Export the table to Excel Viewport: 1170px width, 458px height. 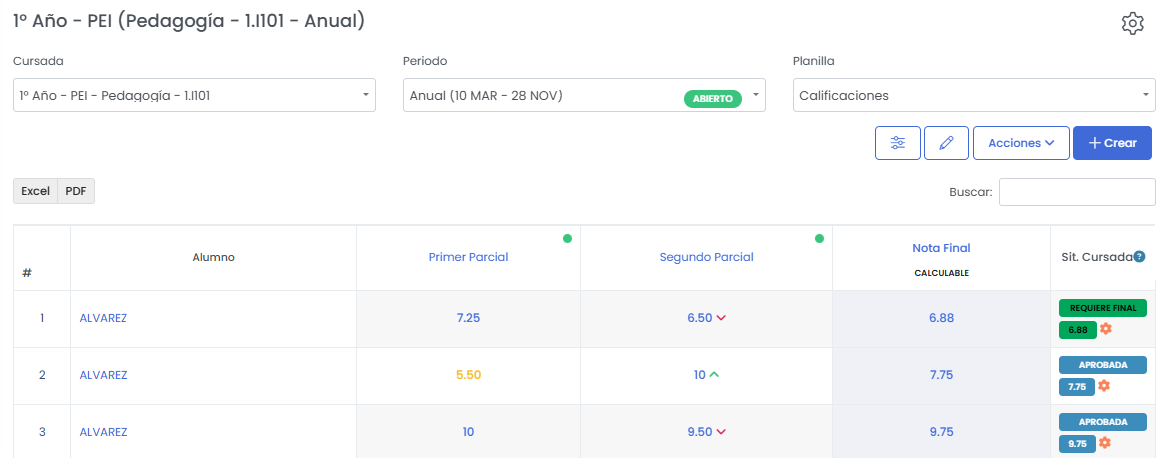click(36, 191)
